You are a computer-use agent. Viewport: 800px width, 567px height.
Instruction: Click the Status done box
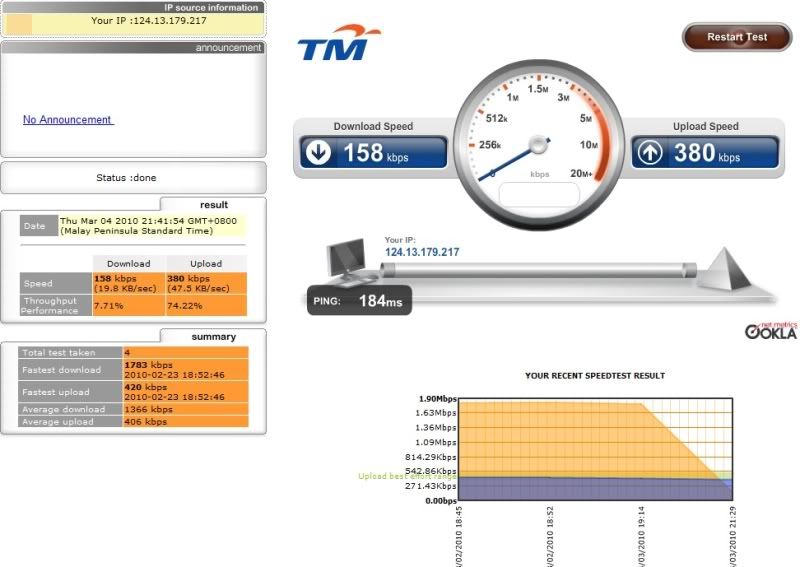133,178
